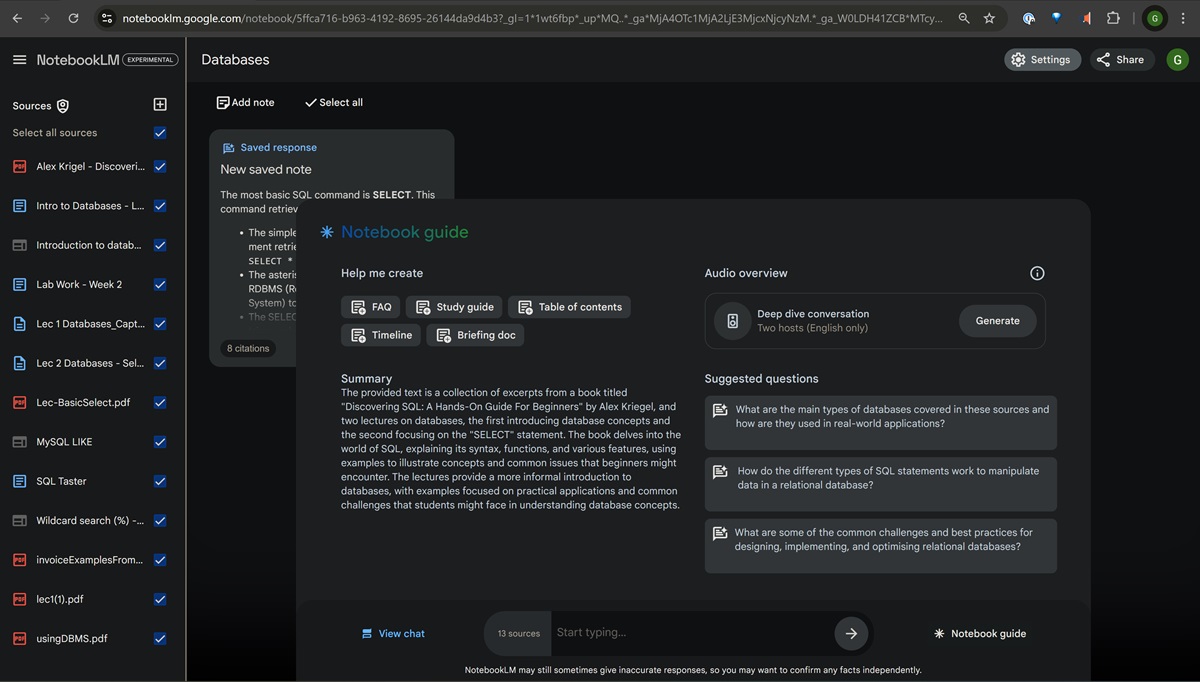Uncheck Alex Krigel source checkbox

pyautogui.click(x=160, y=167)
